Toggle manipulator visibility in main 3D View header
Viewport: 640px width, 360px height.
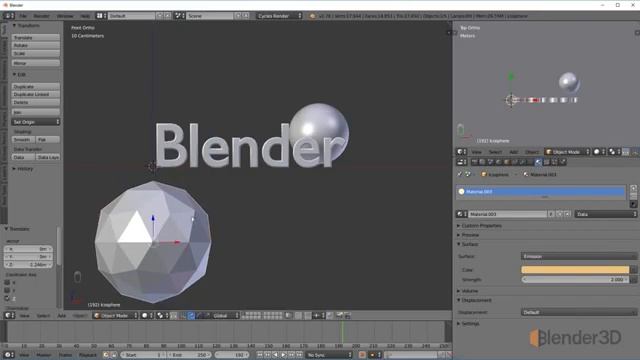183,316
